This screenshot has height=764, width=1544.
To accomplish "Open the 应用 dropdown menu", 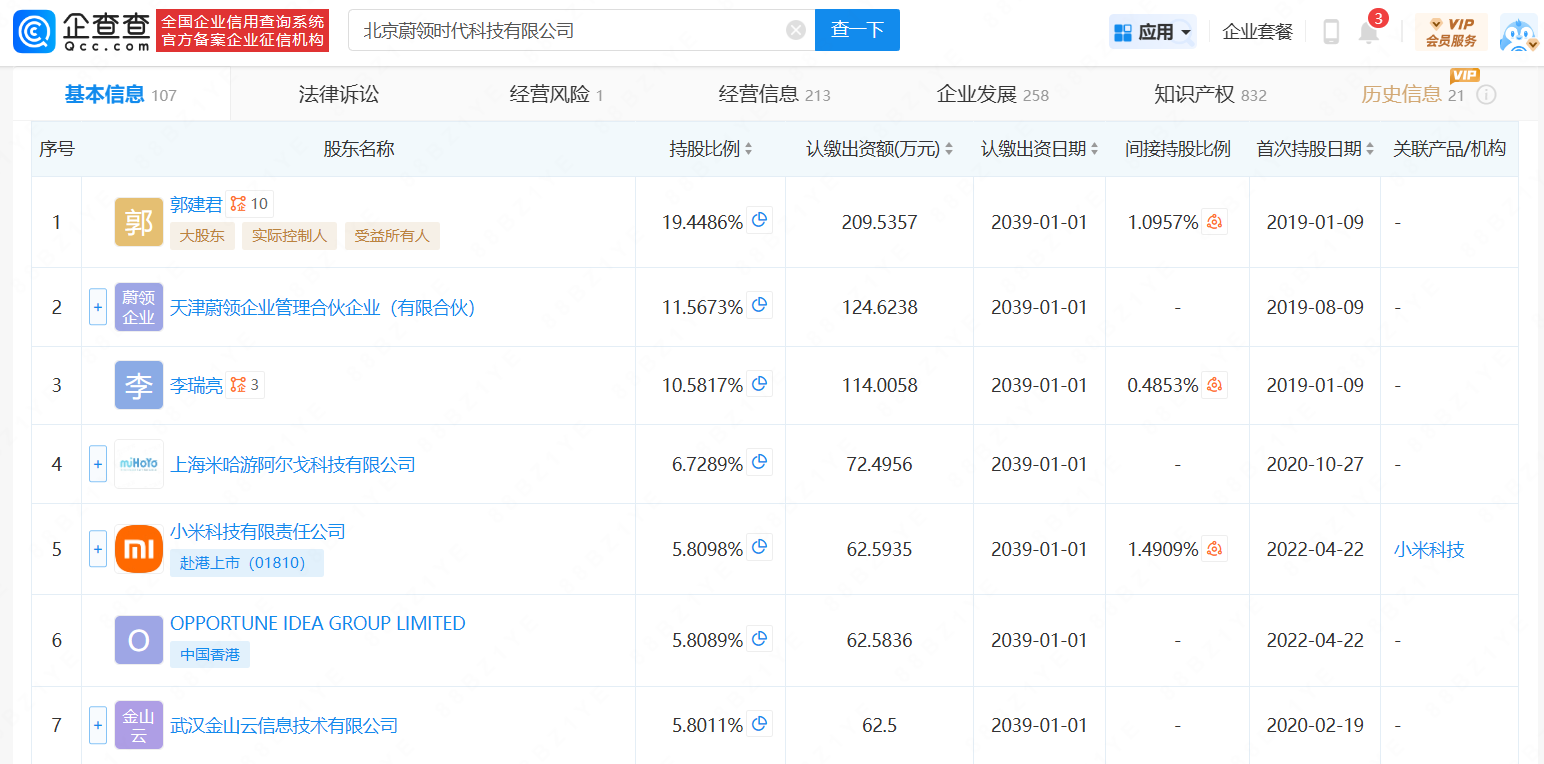I will [1153, 32].
